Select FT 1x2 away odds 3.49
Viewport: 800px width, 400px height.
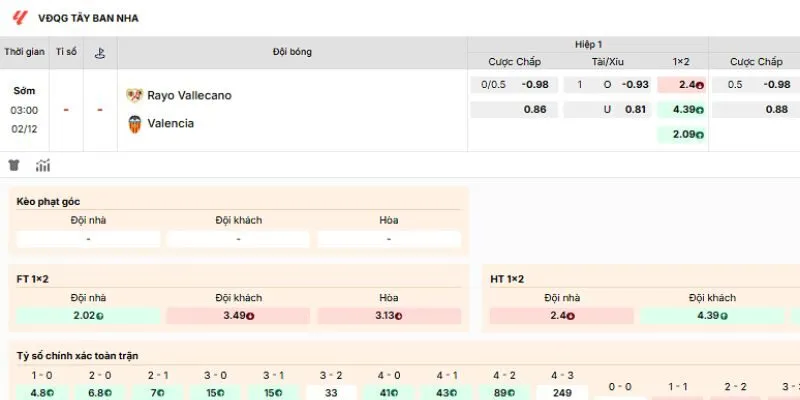point(238,316)
